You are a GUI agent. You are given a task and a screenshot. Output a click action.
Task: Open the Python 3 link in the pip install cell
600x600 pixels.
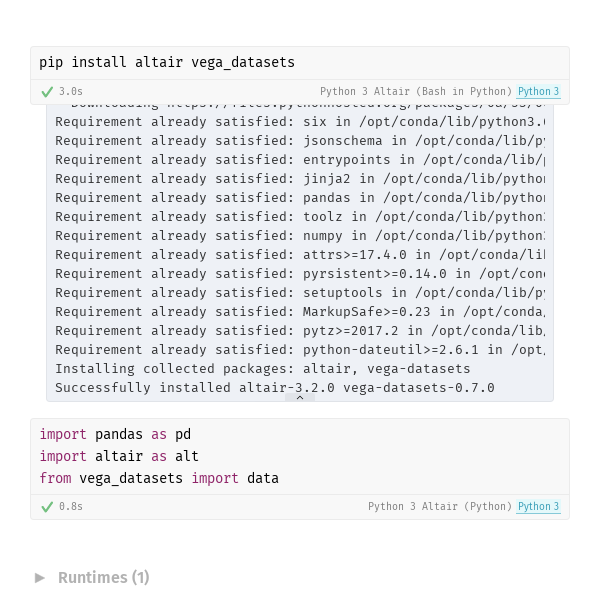coord(538,91)
